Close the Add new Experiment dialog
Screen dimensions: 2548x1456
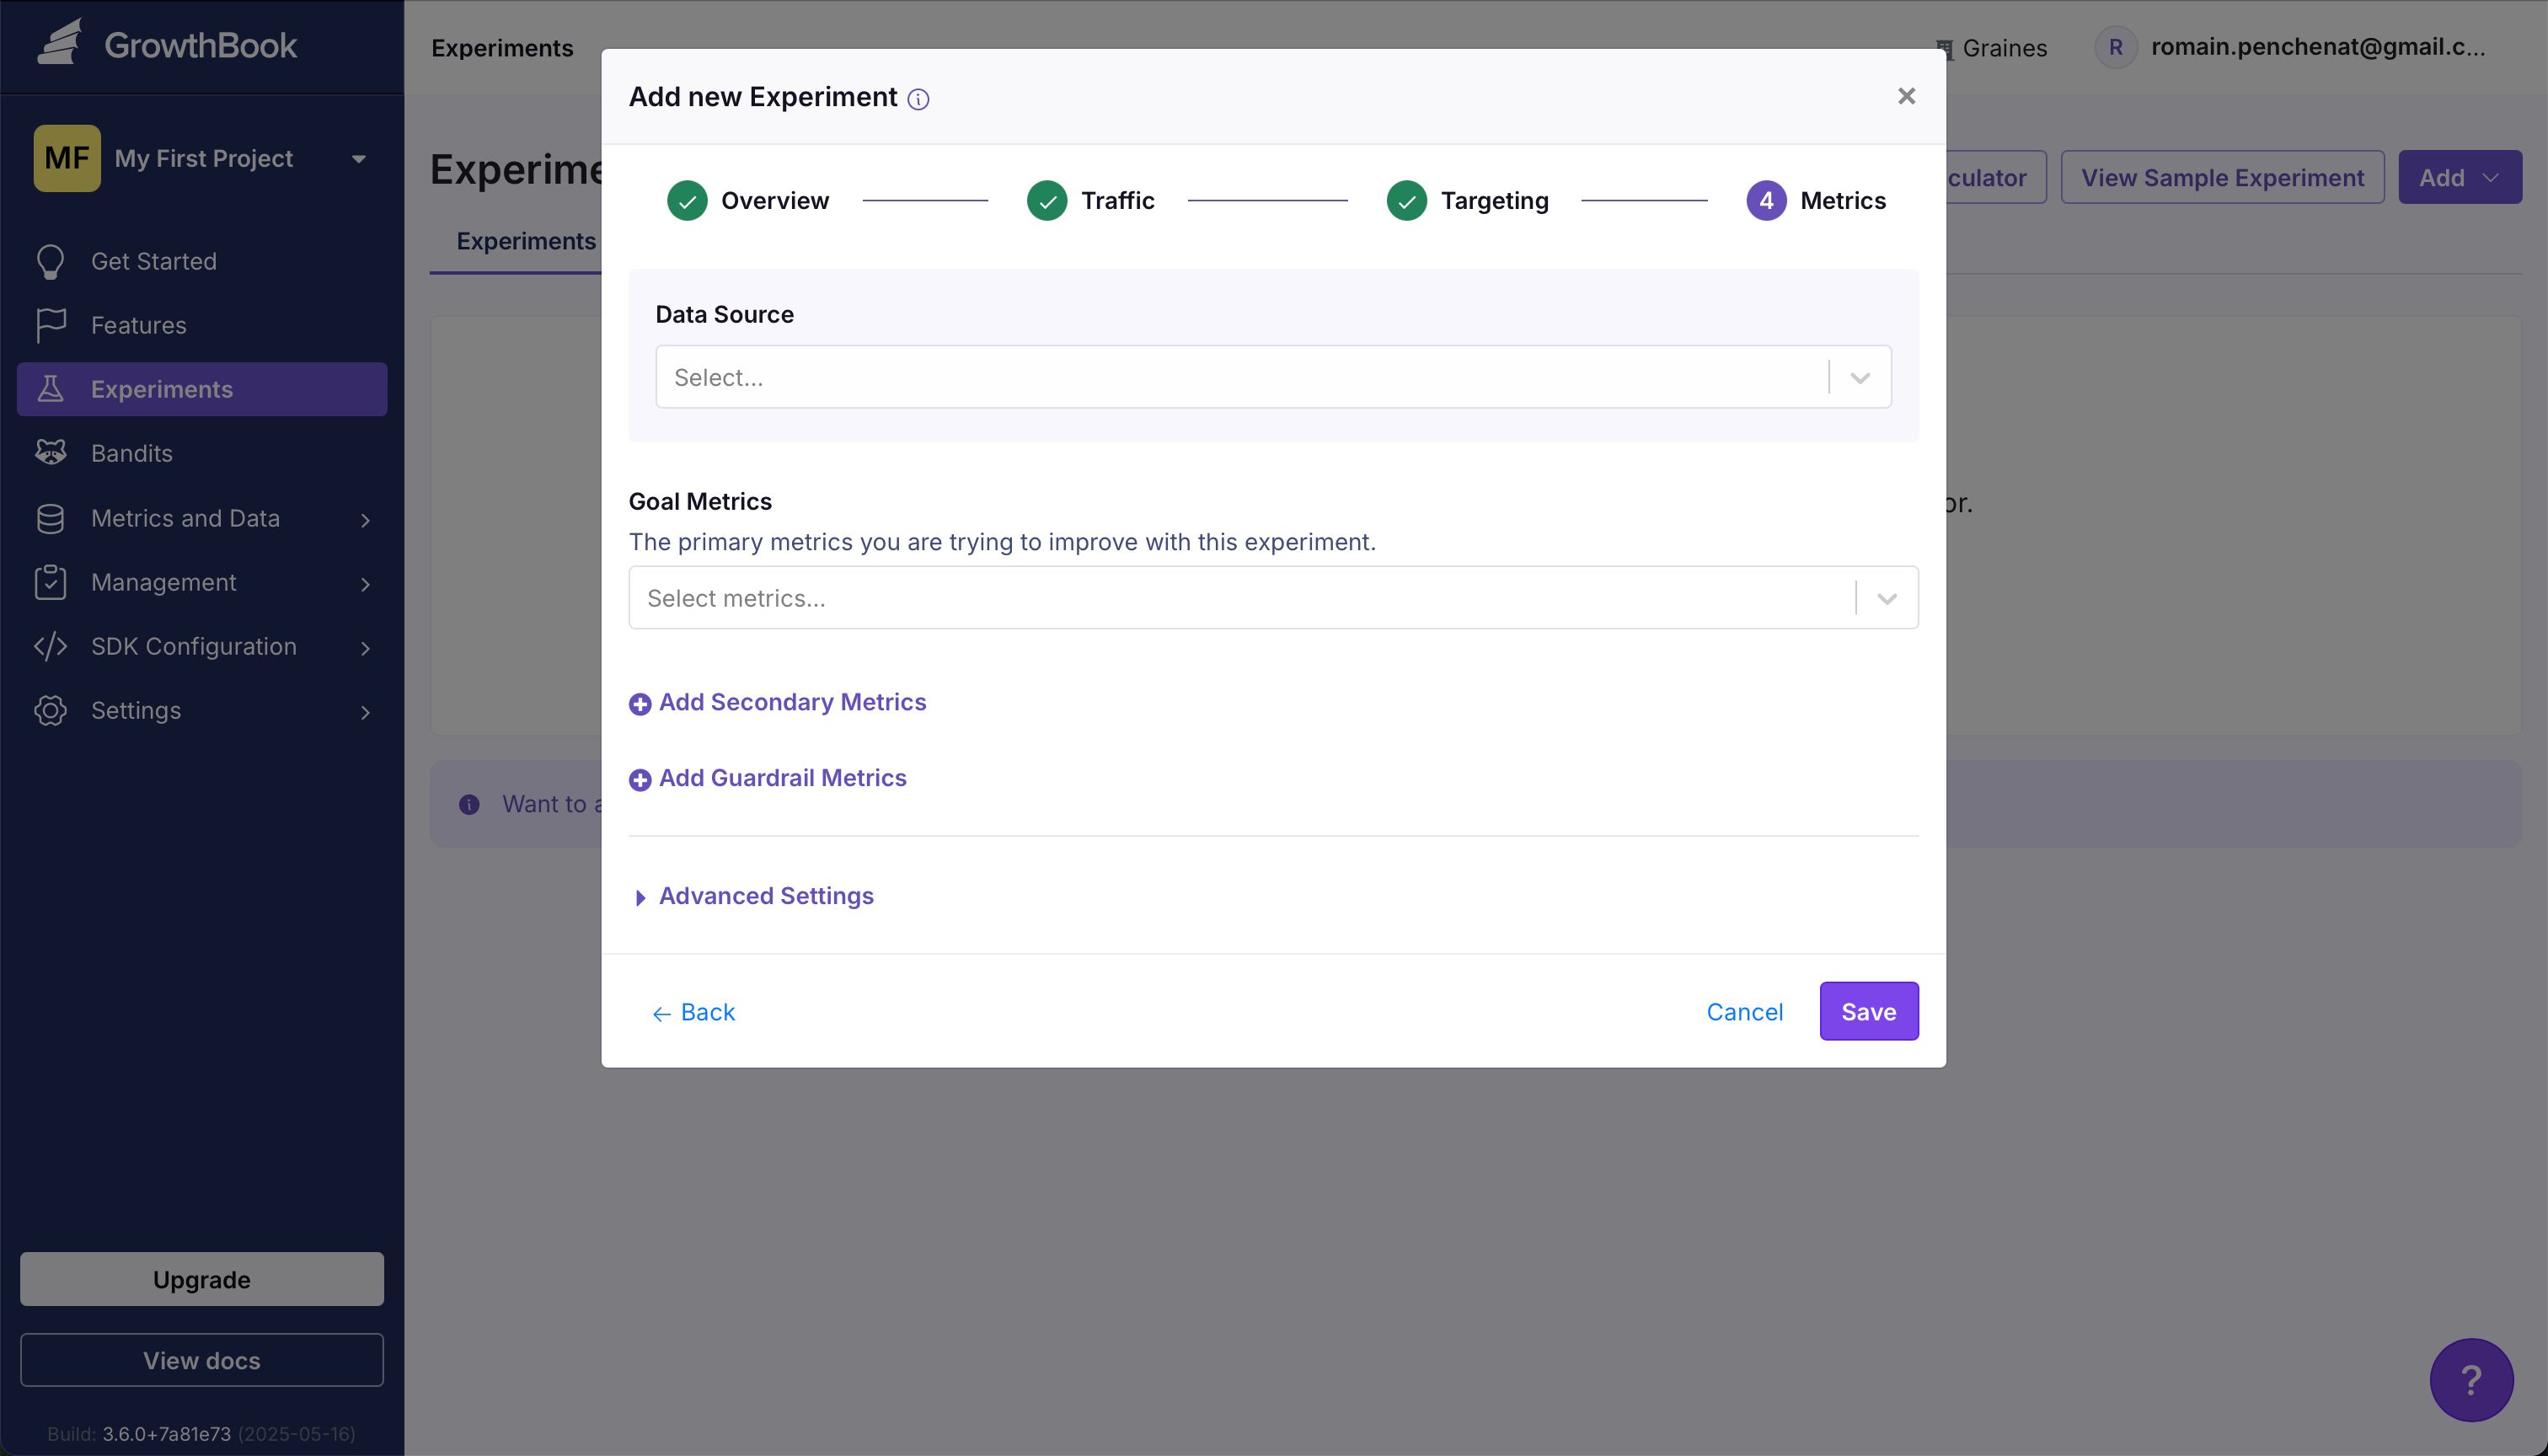(1906, 96)
